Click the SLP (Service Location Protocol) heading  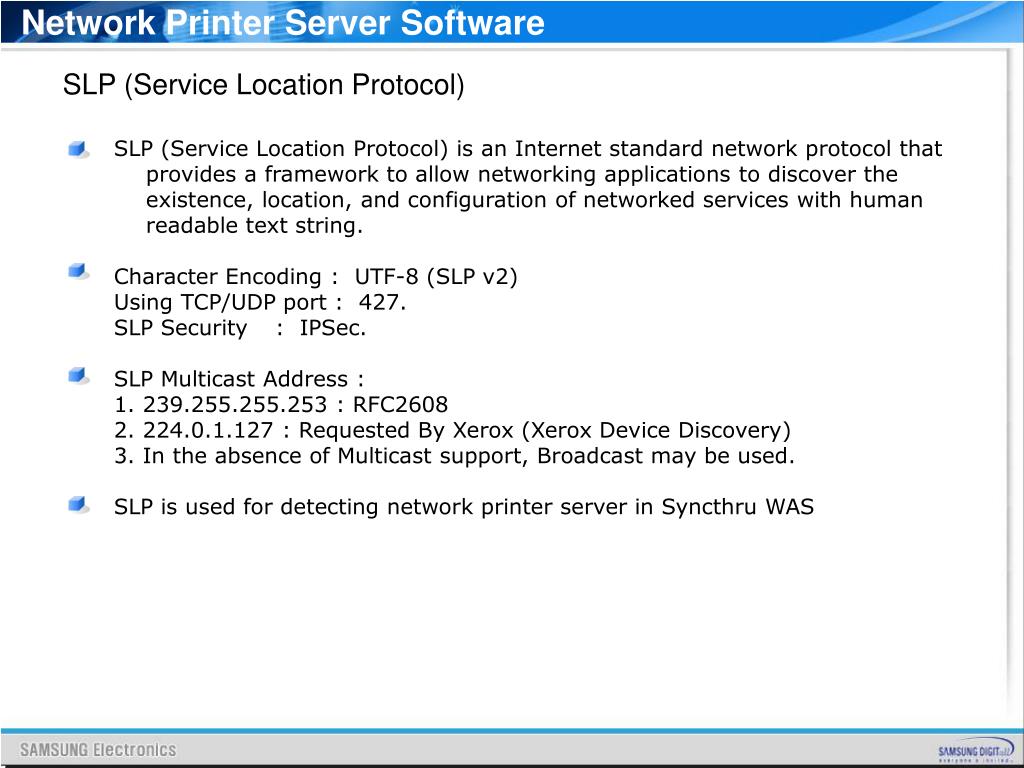click(263, 85)
